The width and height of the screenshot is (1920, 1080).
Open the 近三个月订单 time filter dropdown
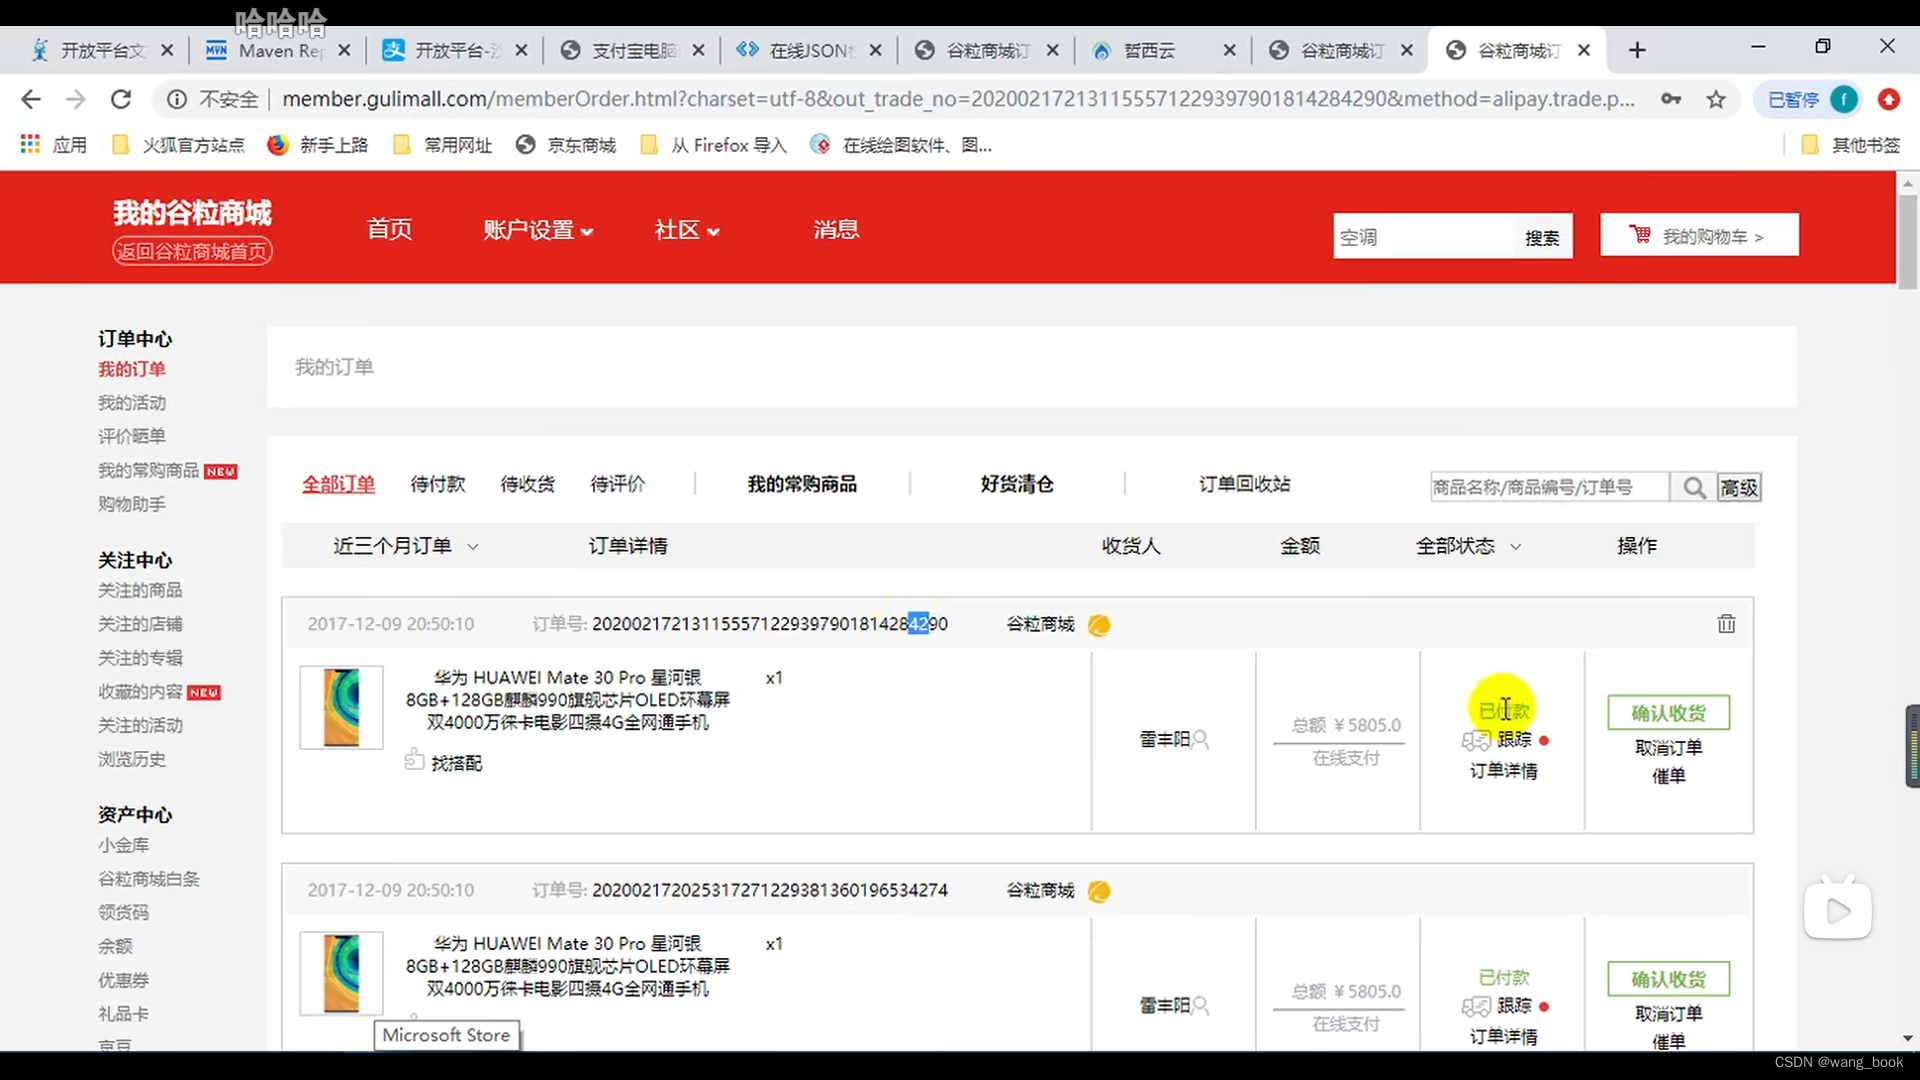(406, 546)
